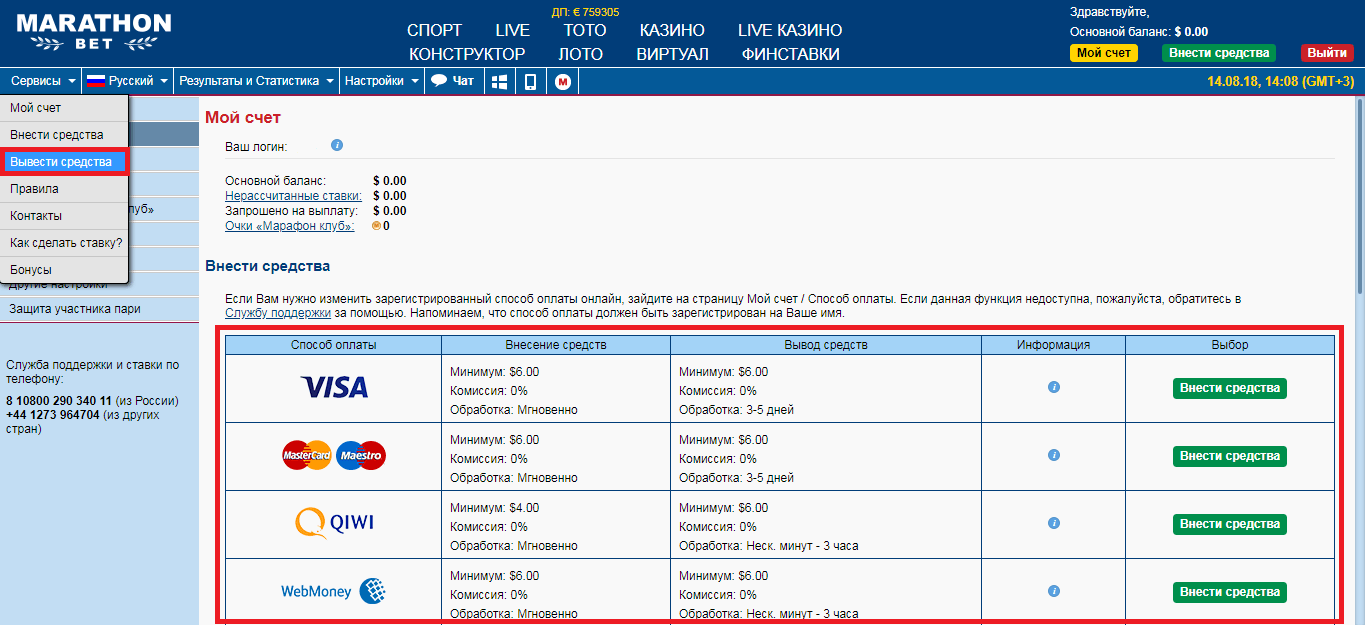1365x625 pixels.
Task: Click the red M Marathon icon
Action: (x=562, y=81)
